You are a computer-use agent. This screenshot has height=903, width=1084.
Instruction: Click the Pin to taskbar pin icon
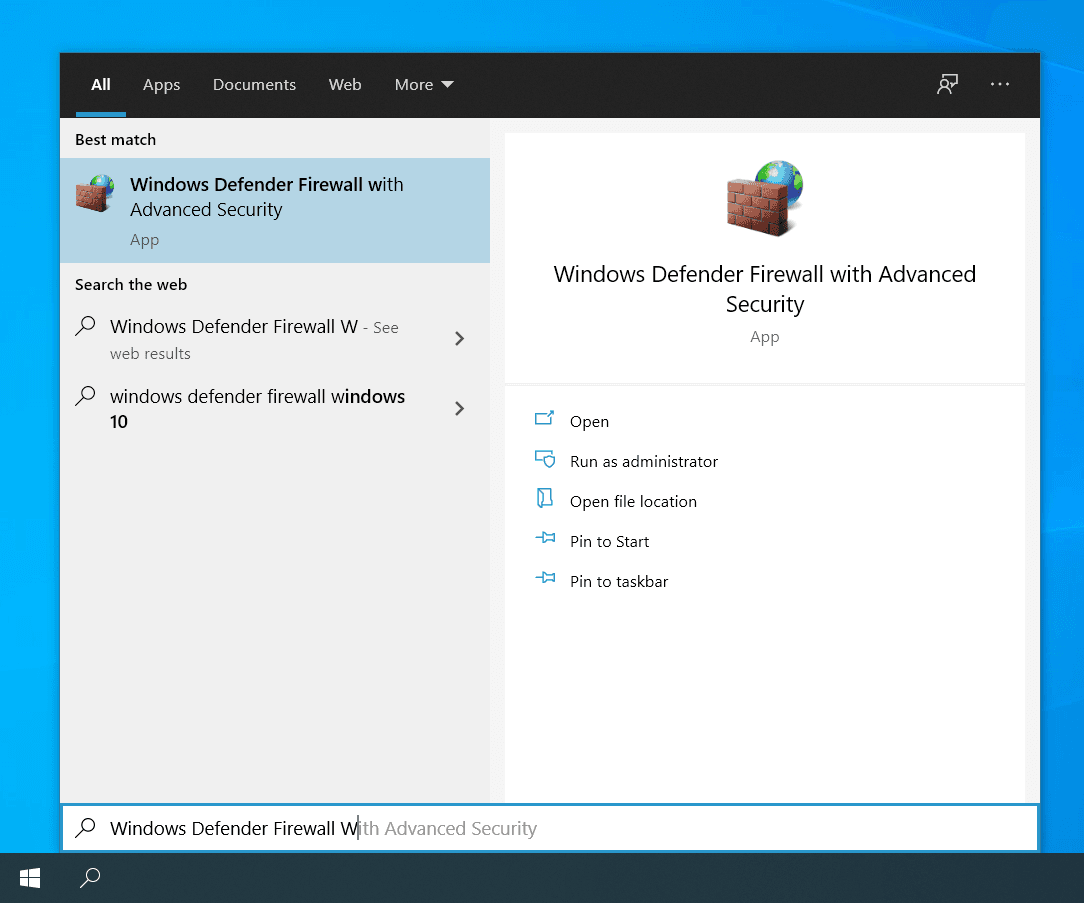(x=545, y=580)
